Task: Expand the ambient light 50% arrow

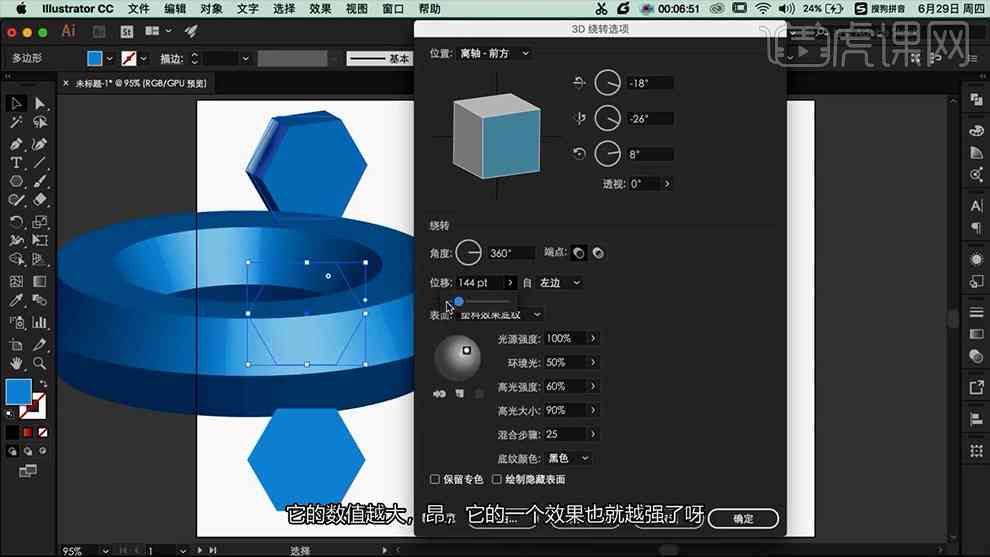Action: [593, 362]
